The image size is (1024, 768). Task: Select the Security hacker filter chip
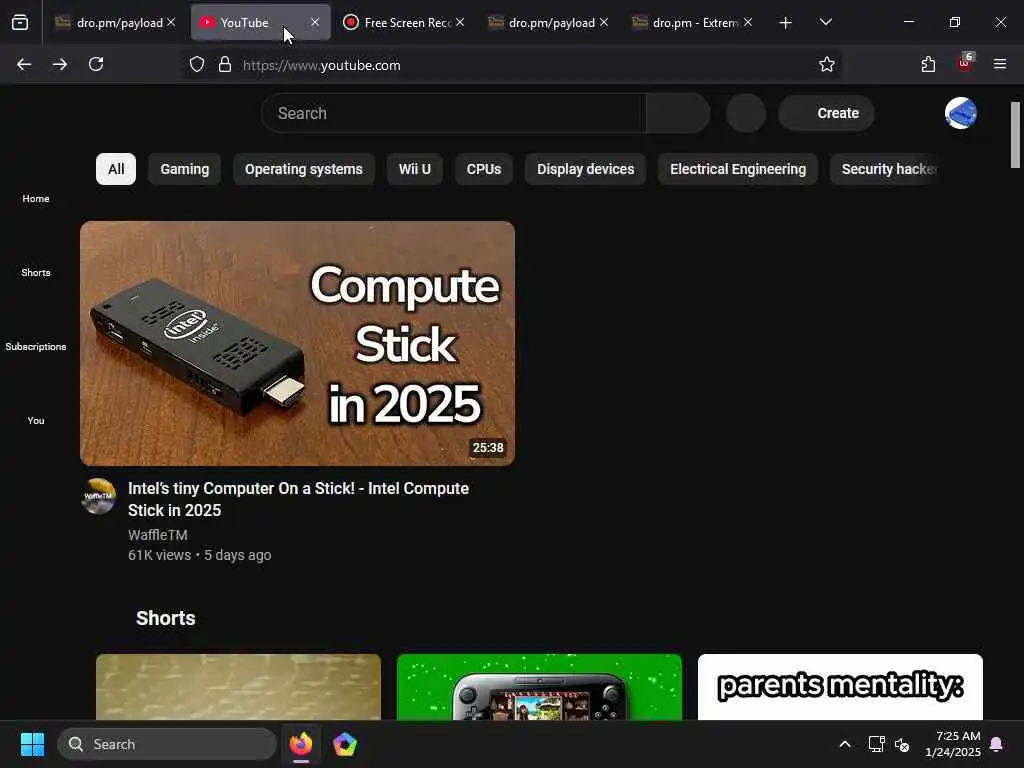point(884,169)
